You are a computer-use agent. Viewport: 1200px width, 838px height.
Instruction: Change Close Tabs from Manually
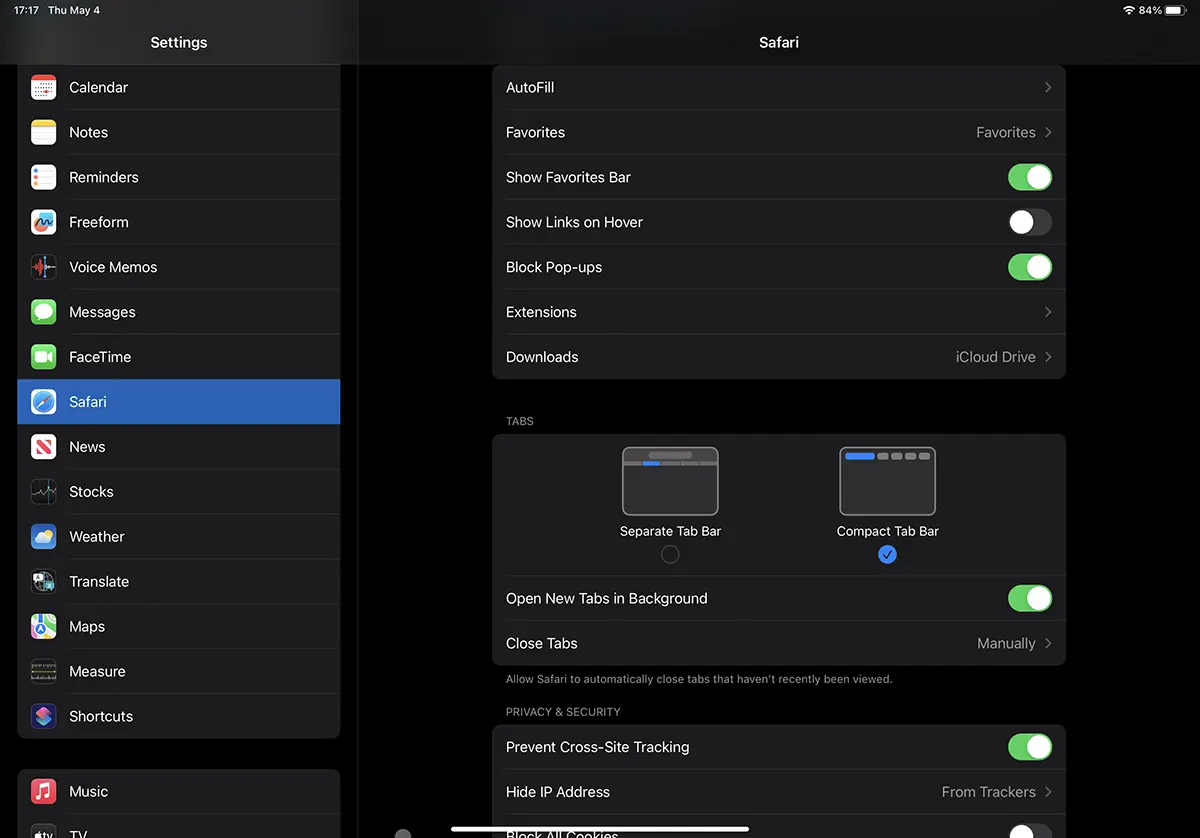click(1006, 643)
